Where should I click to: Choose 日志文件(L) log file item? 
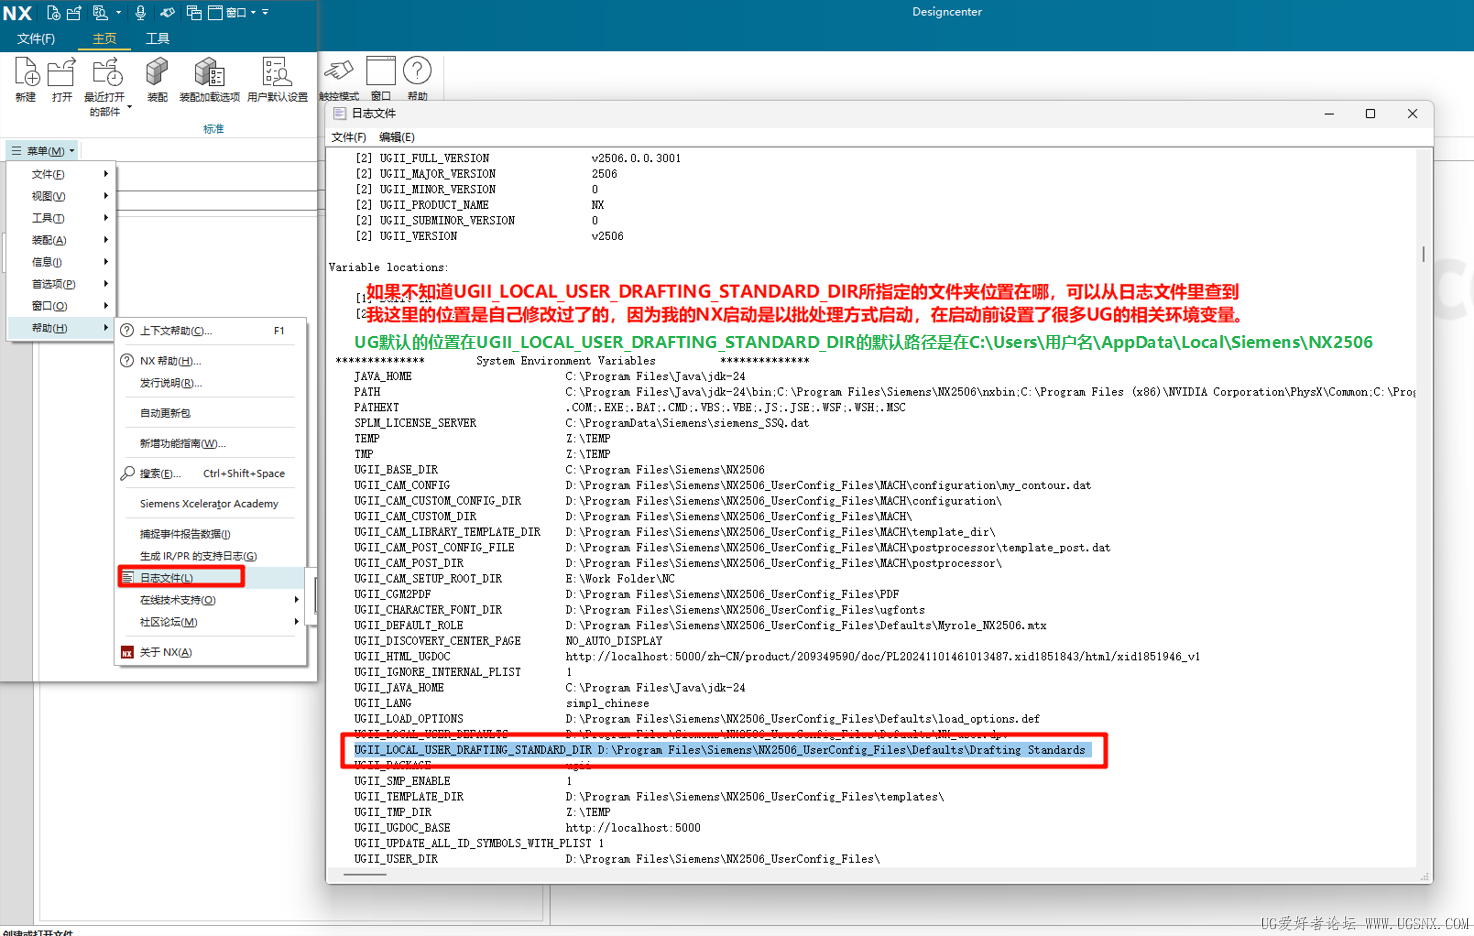tap(210, 578)
